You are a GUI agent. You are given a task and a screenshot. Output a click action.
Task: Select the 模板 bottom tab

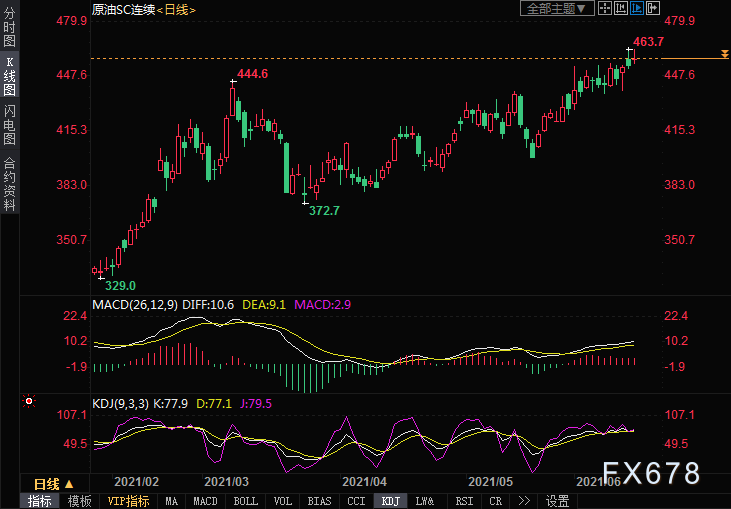(79, 502)
